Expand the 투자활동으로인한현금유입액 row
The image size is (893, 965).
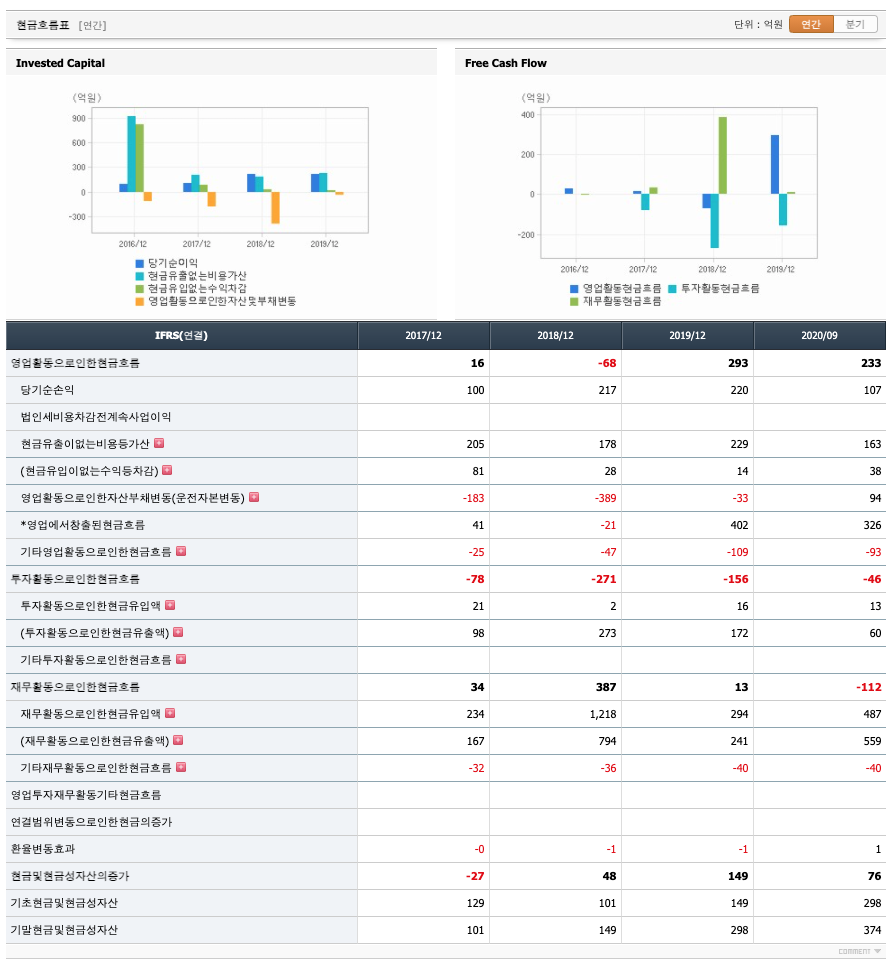pos(170,605)
